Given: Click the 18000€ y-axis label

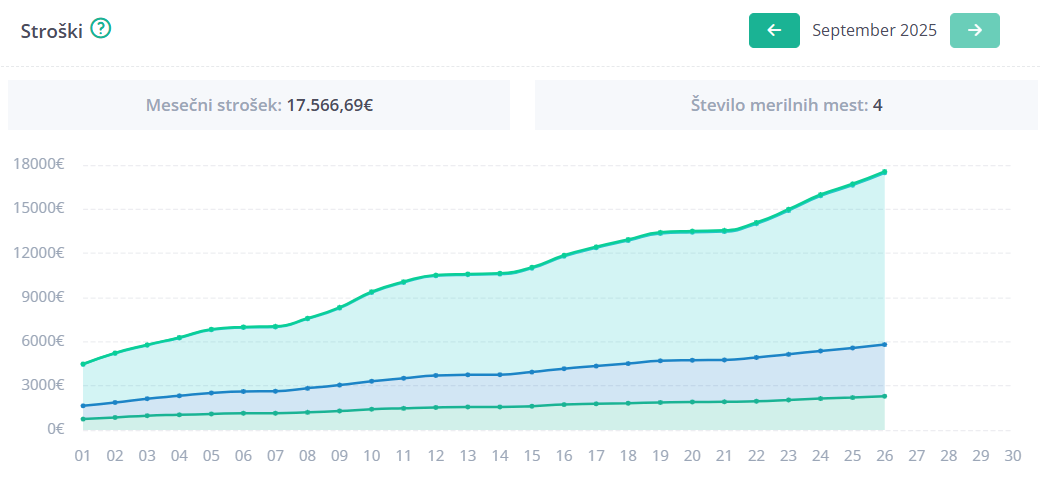Looking at the screenshot, I should tap(41, 165).
